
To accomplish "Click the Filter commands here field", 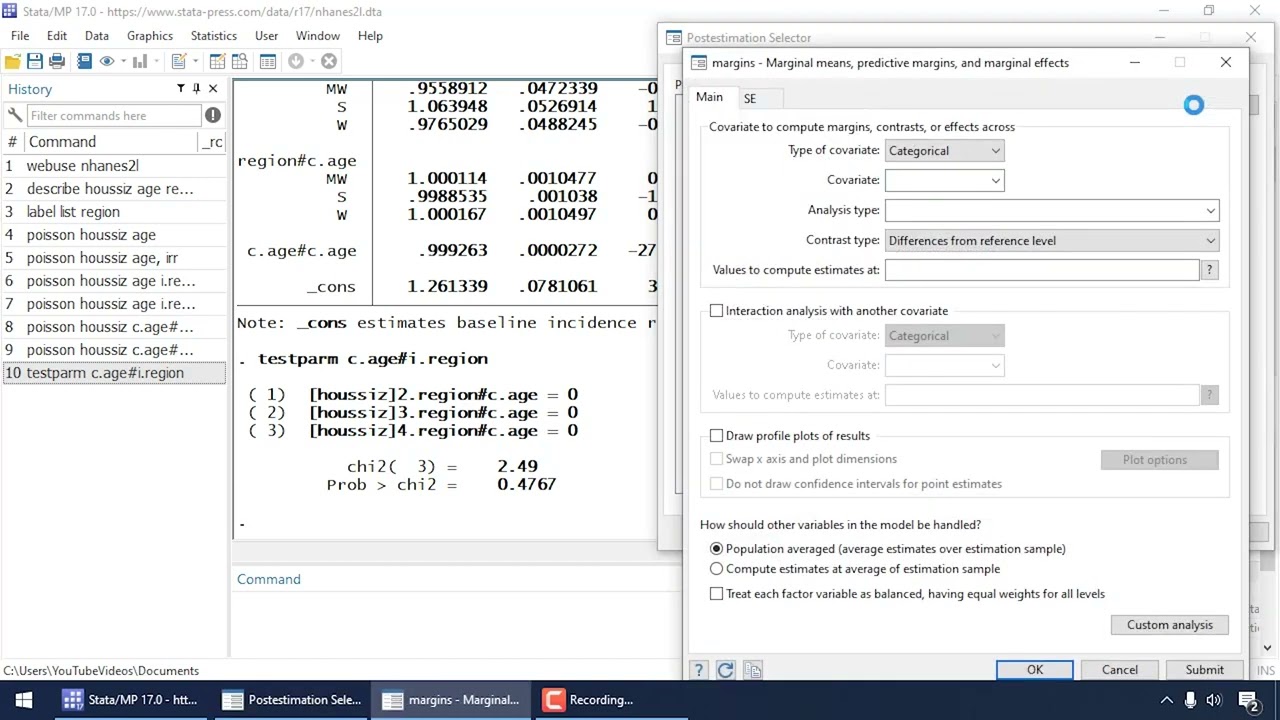I will (114, 115).
